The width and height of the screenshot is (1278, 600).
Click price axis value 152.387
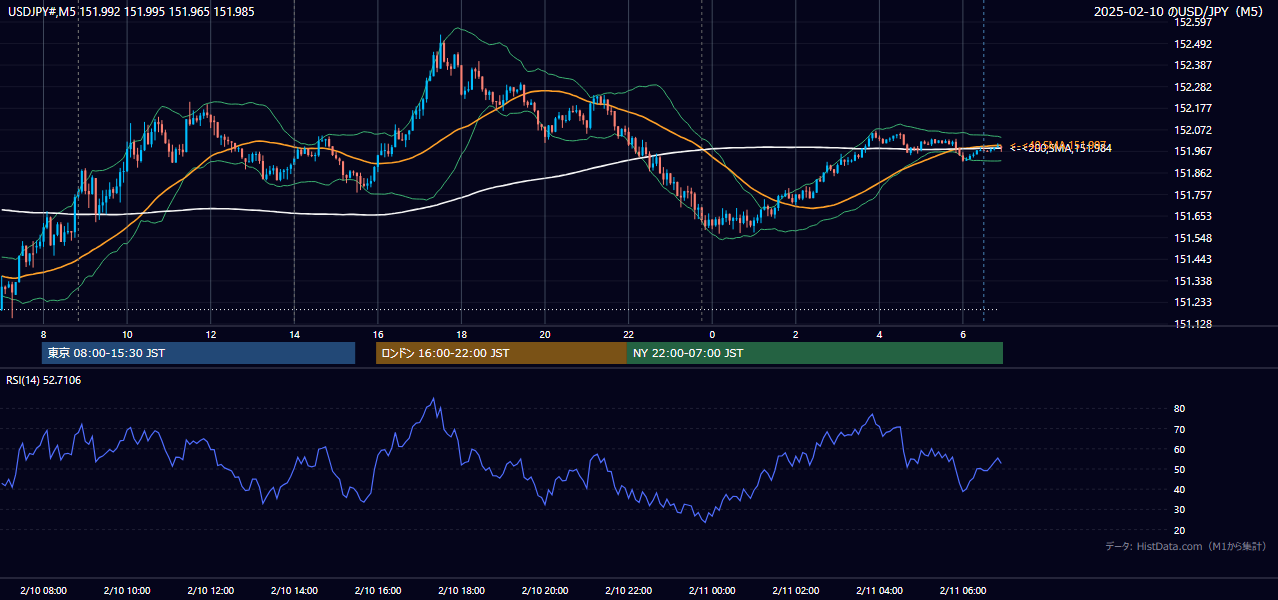coord(1194,66)
